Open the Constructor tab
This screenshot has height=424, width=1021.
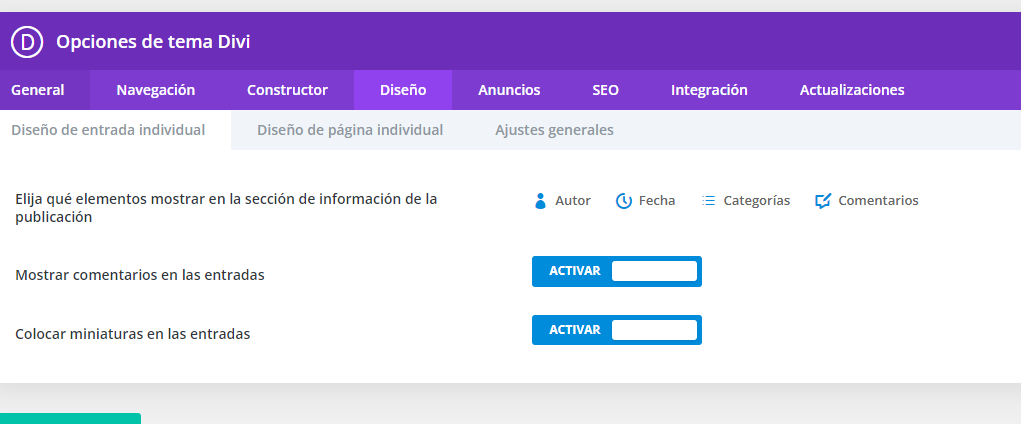tap(287, 90)
